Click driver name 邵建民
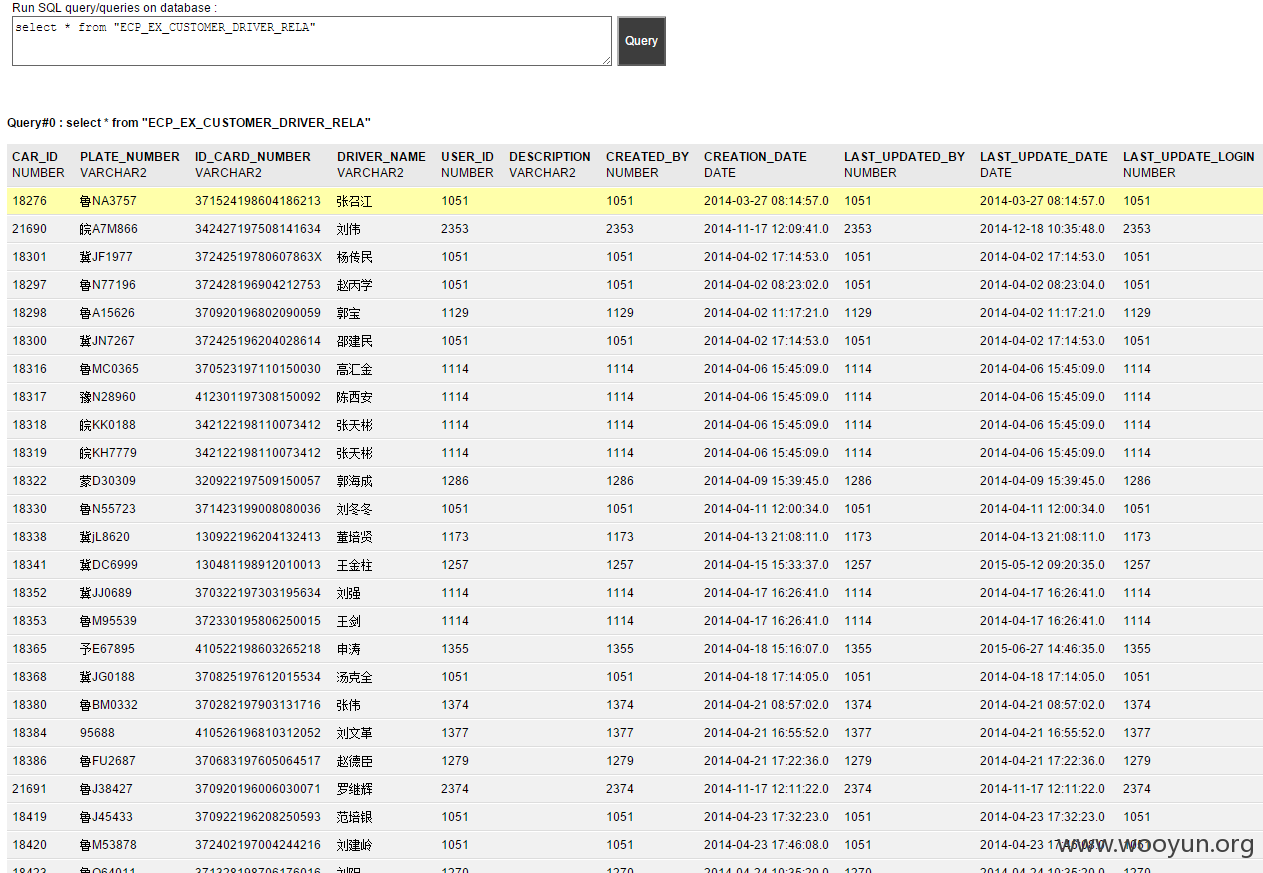The width and height of the screenshot is (1263, 873). tap(355, 341)
